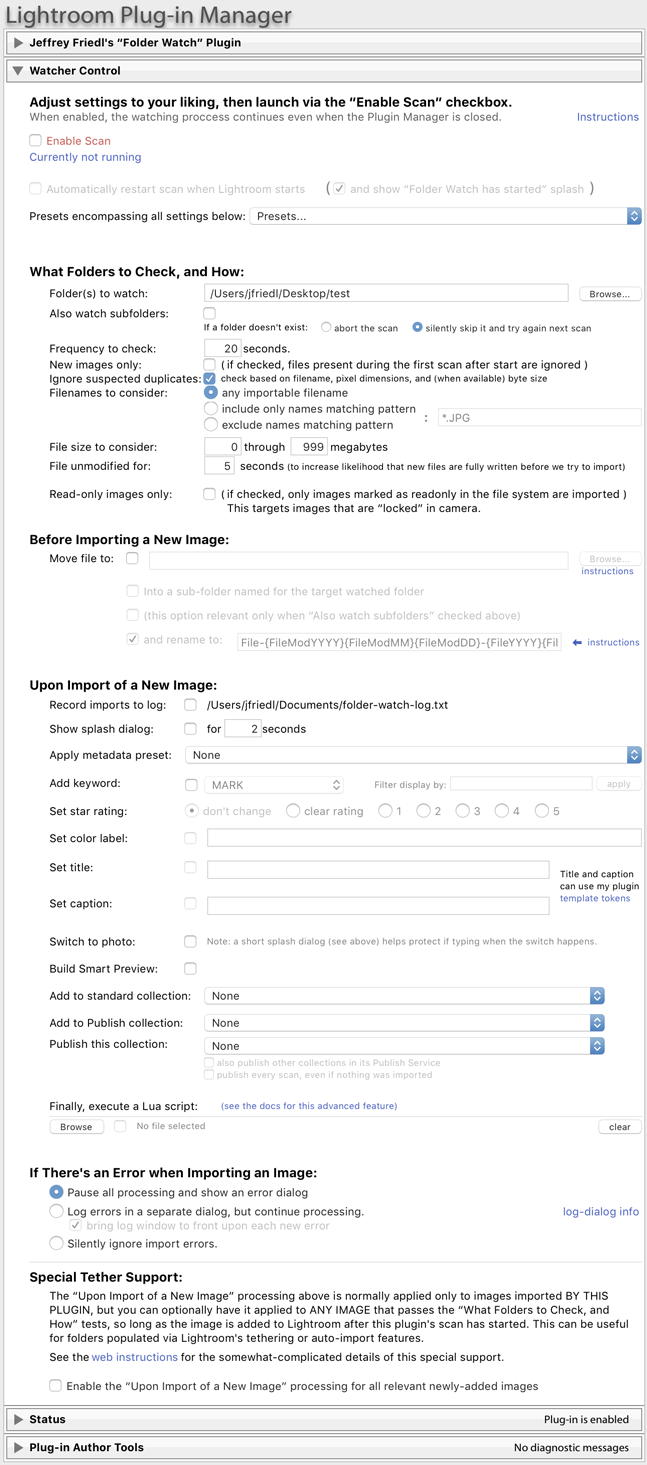
Task: Enable Switch to photo checkbox
Action: pos(190,942)
